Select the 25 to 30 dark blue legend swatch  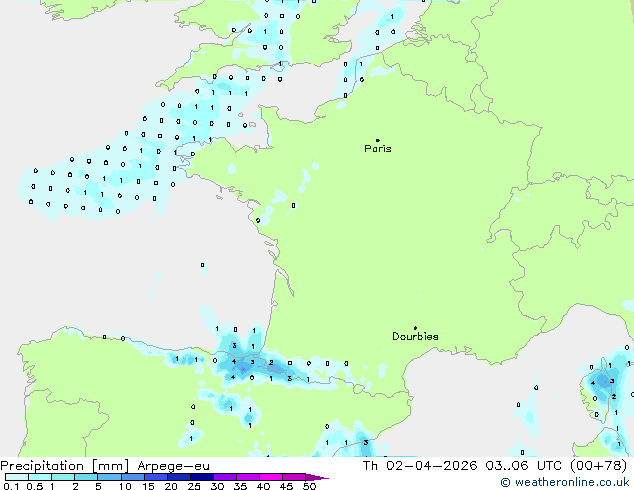pyautogui.click(x=201, y=477)
